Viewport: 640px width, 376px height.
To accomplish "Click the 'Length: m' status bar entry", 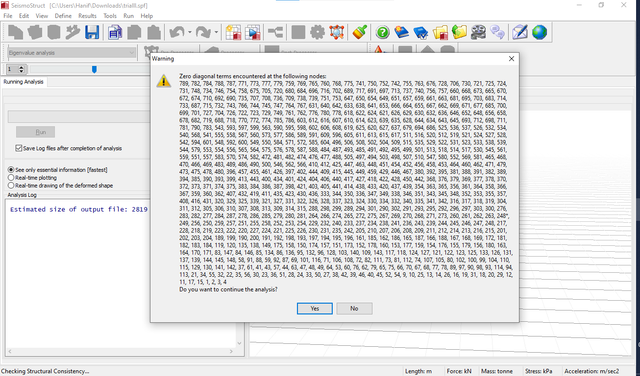I will [x=418, y=371].
